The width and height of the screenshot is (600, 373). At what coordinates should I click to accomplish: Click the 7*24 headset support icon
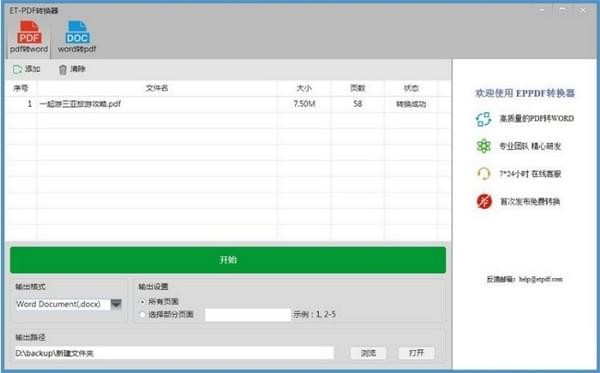tap(484, 174)
